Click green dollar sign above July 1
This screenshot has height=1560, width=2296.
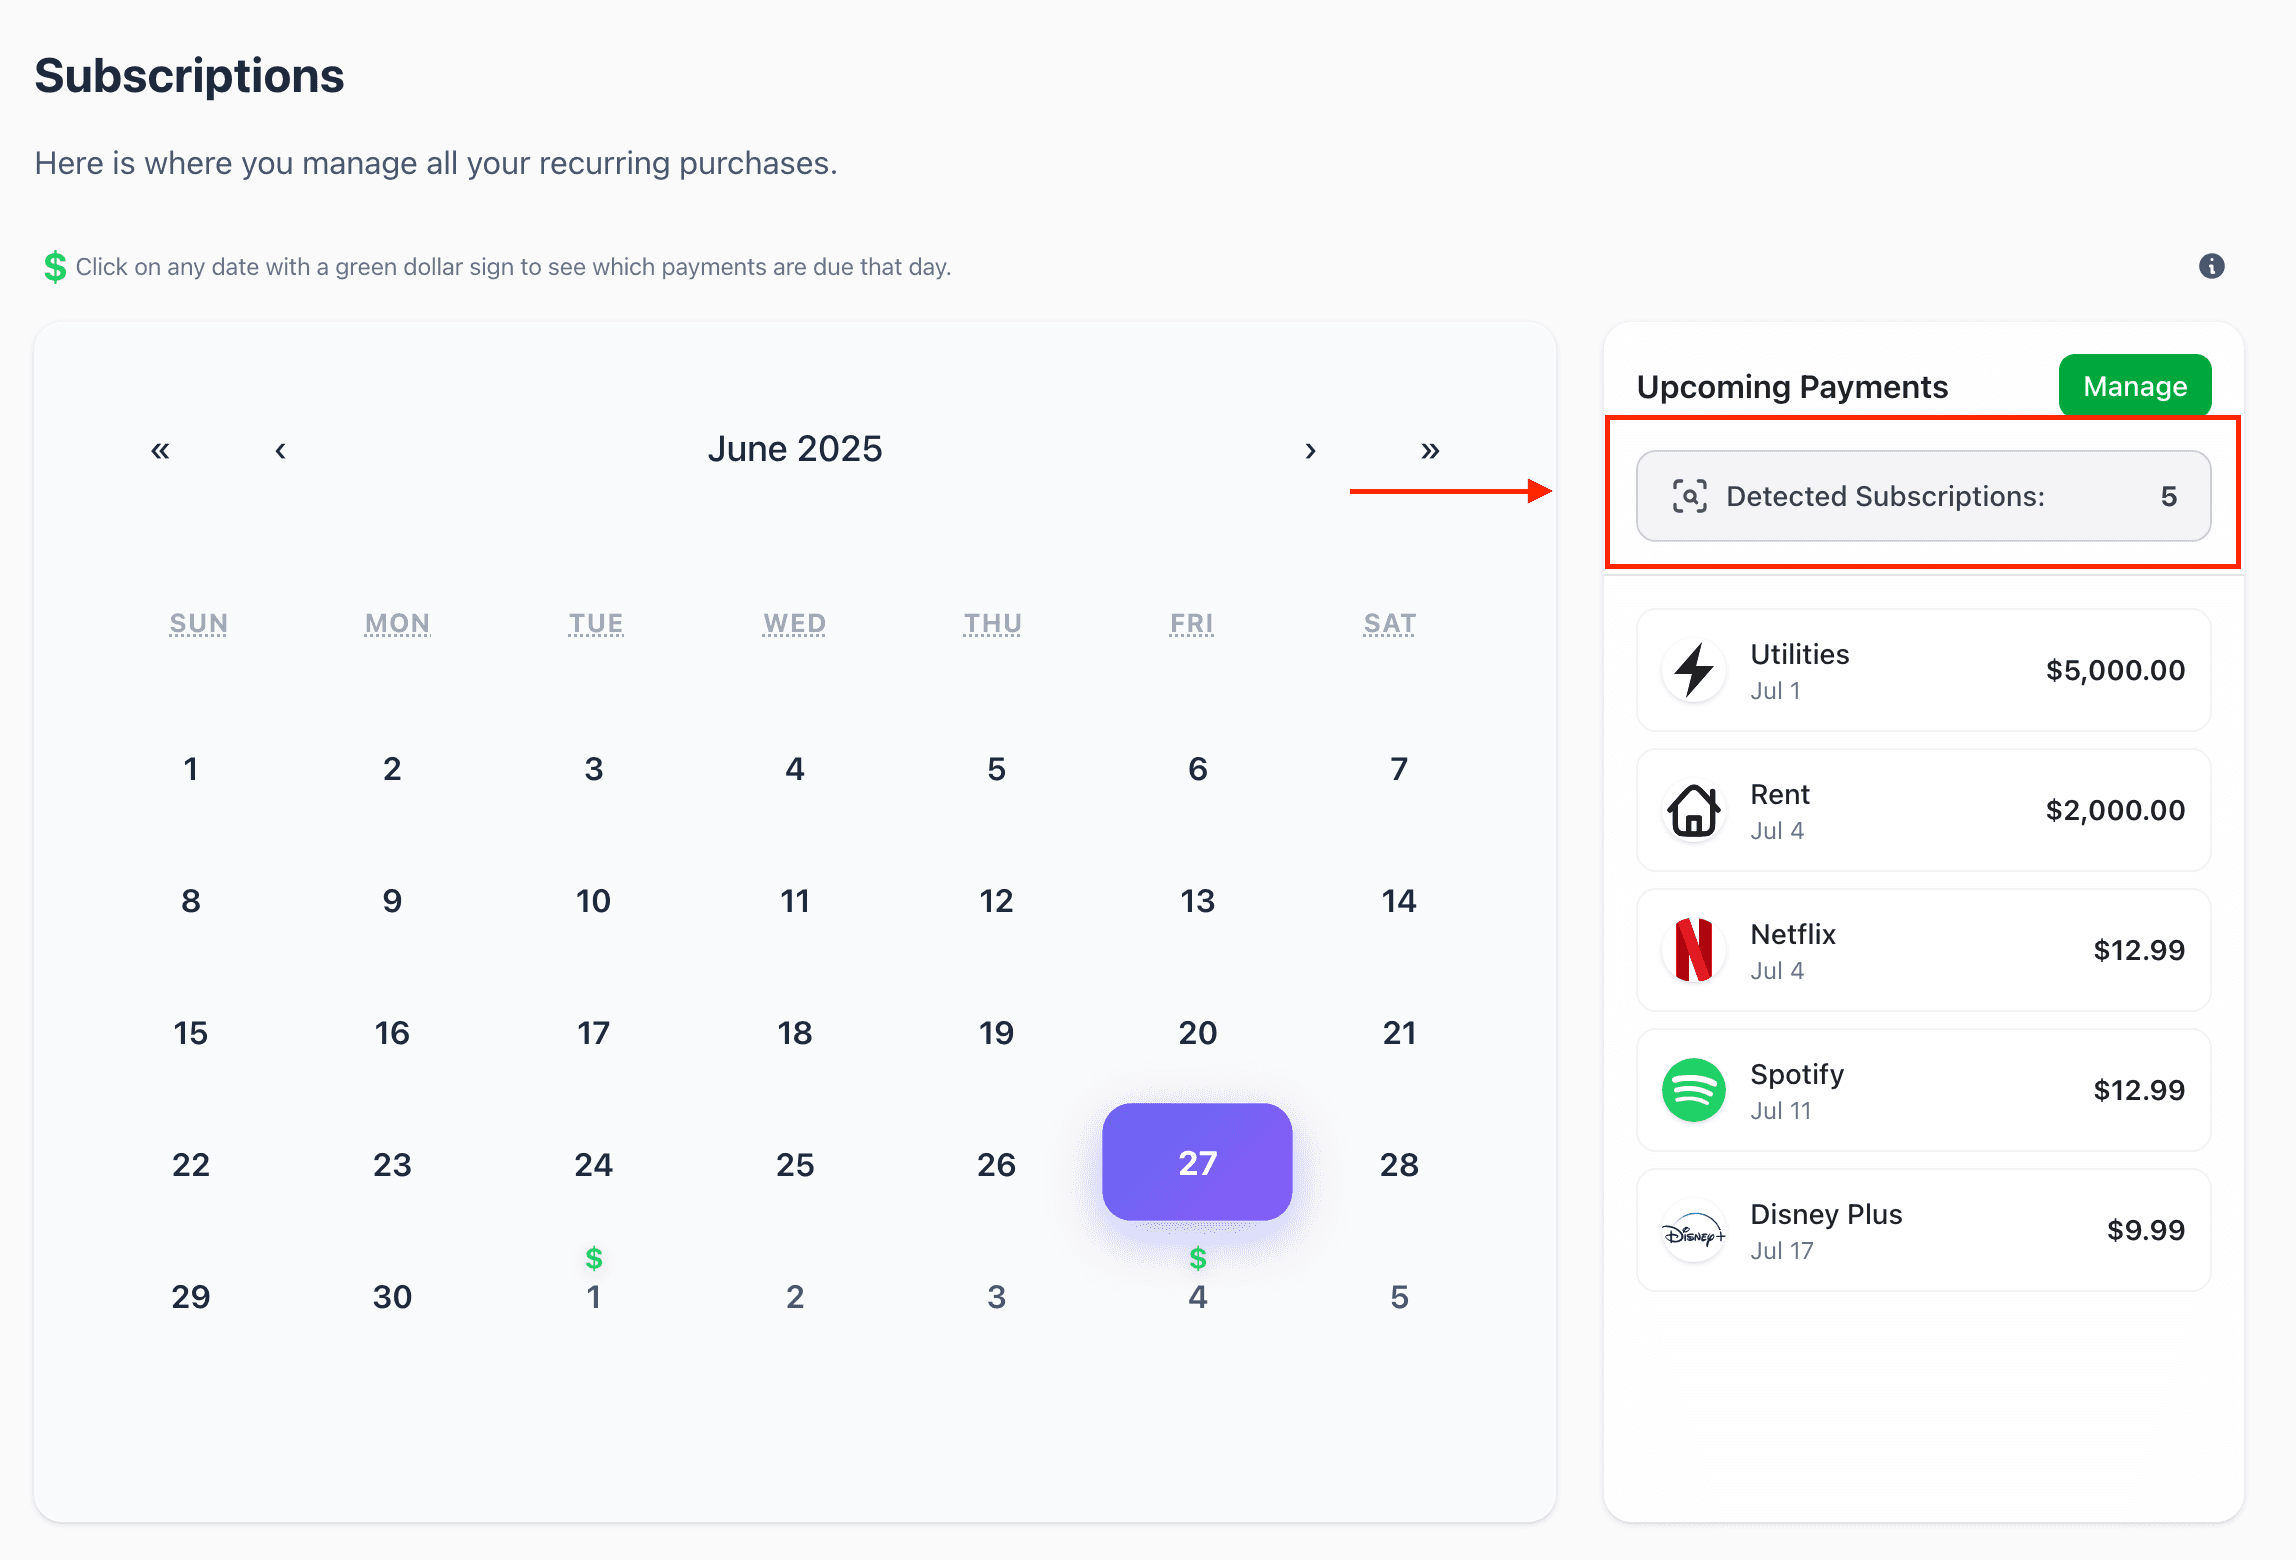[594, 1258]
